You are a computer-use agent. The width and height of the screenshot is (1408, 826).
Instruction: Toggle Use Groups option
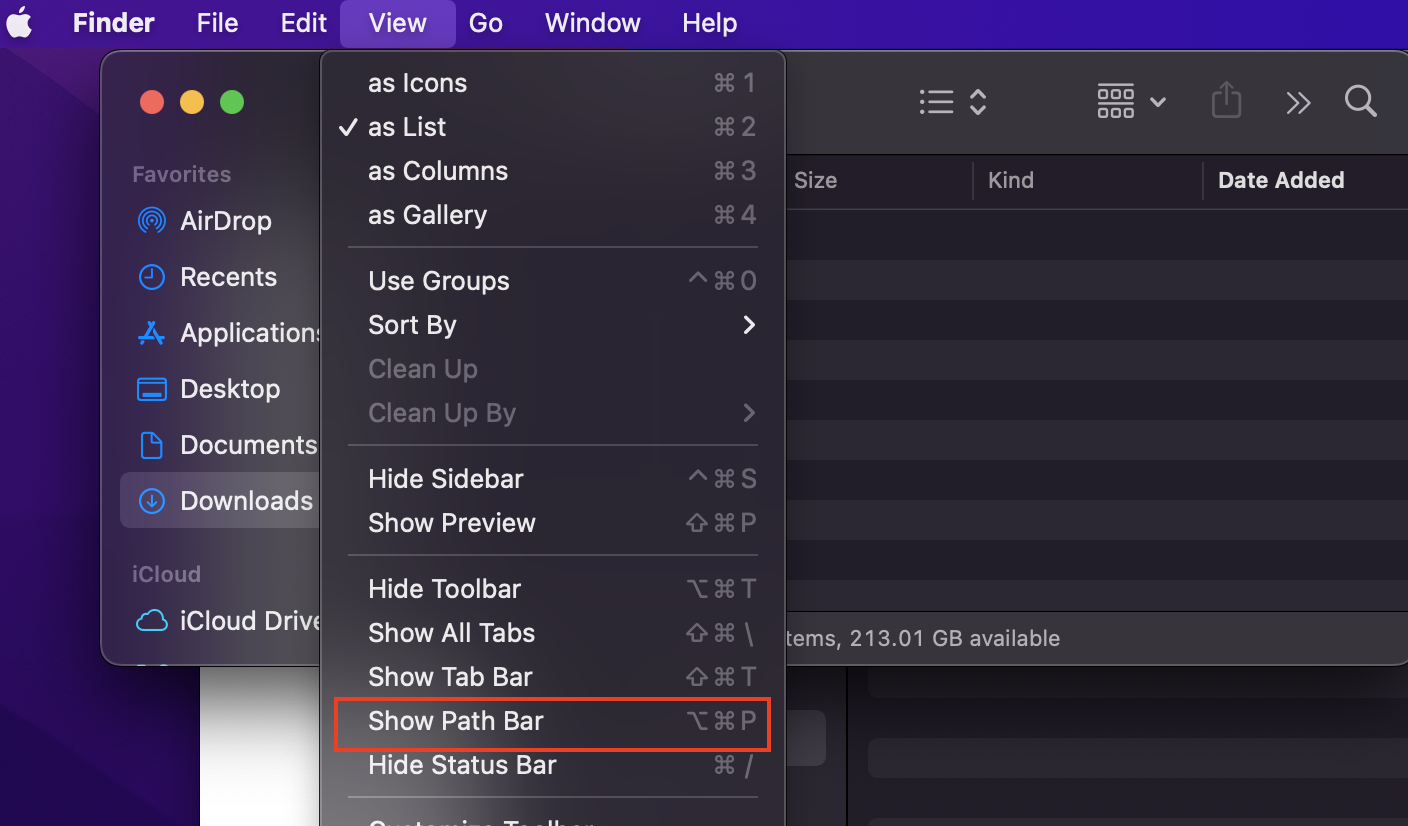pos(553,281)
